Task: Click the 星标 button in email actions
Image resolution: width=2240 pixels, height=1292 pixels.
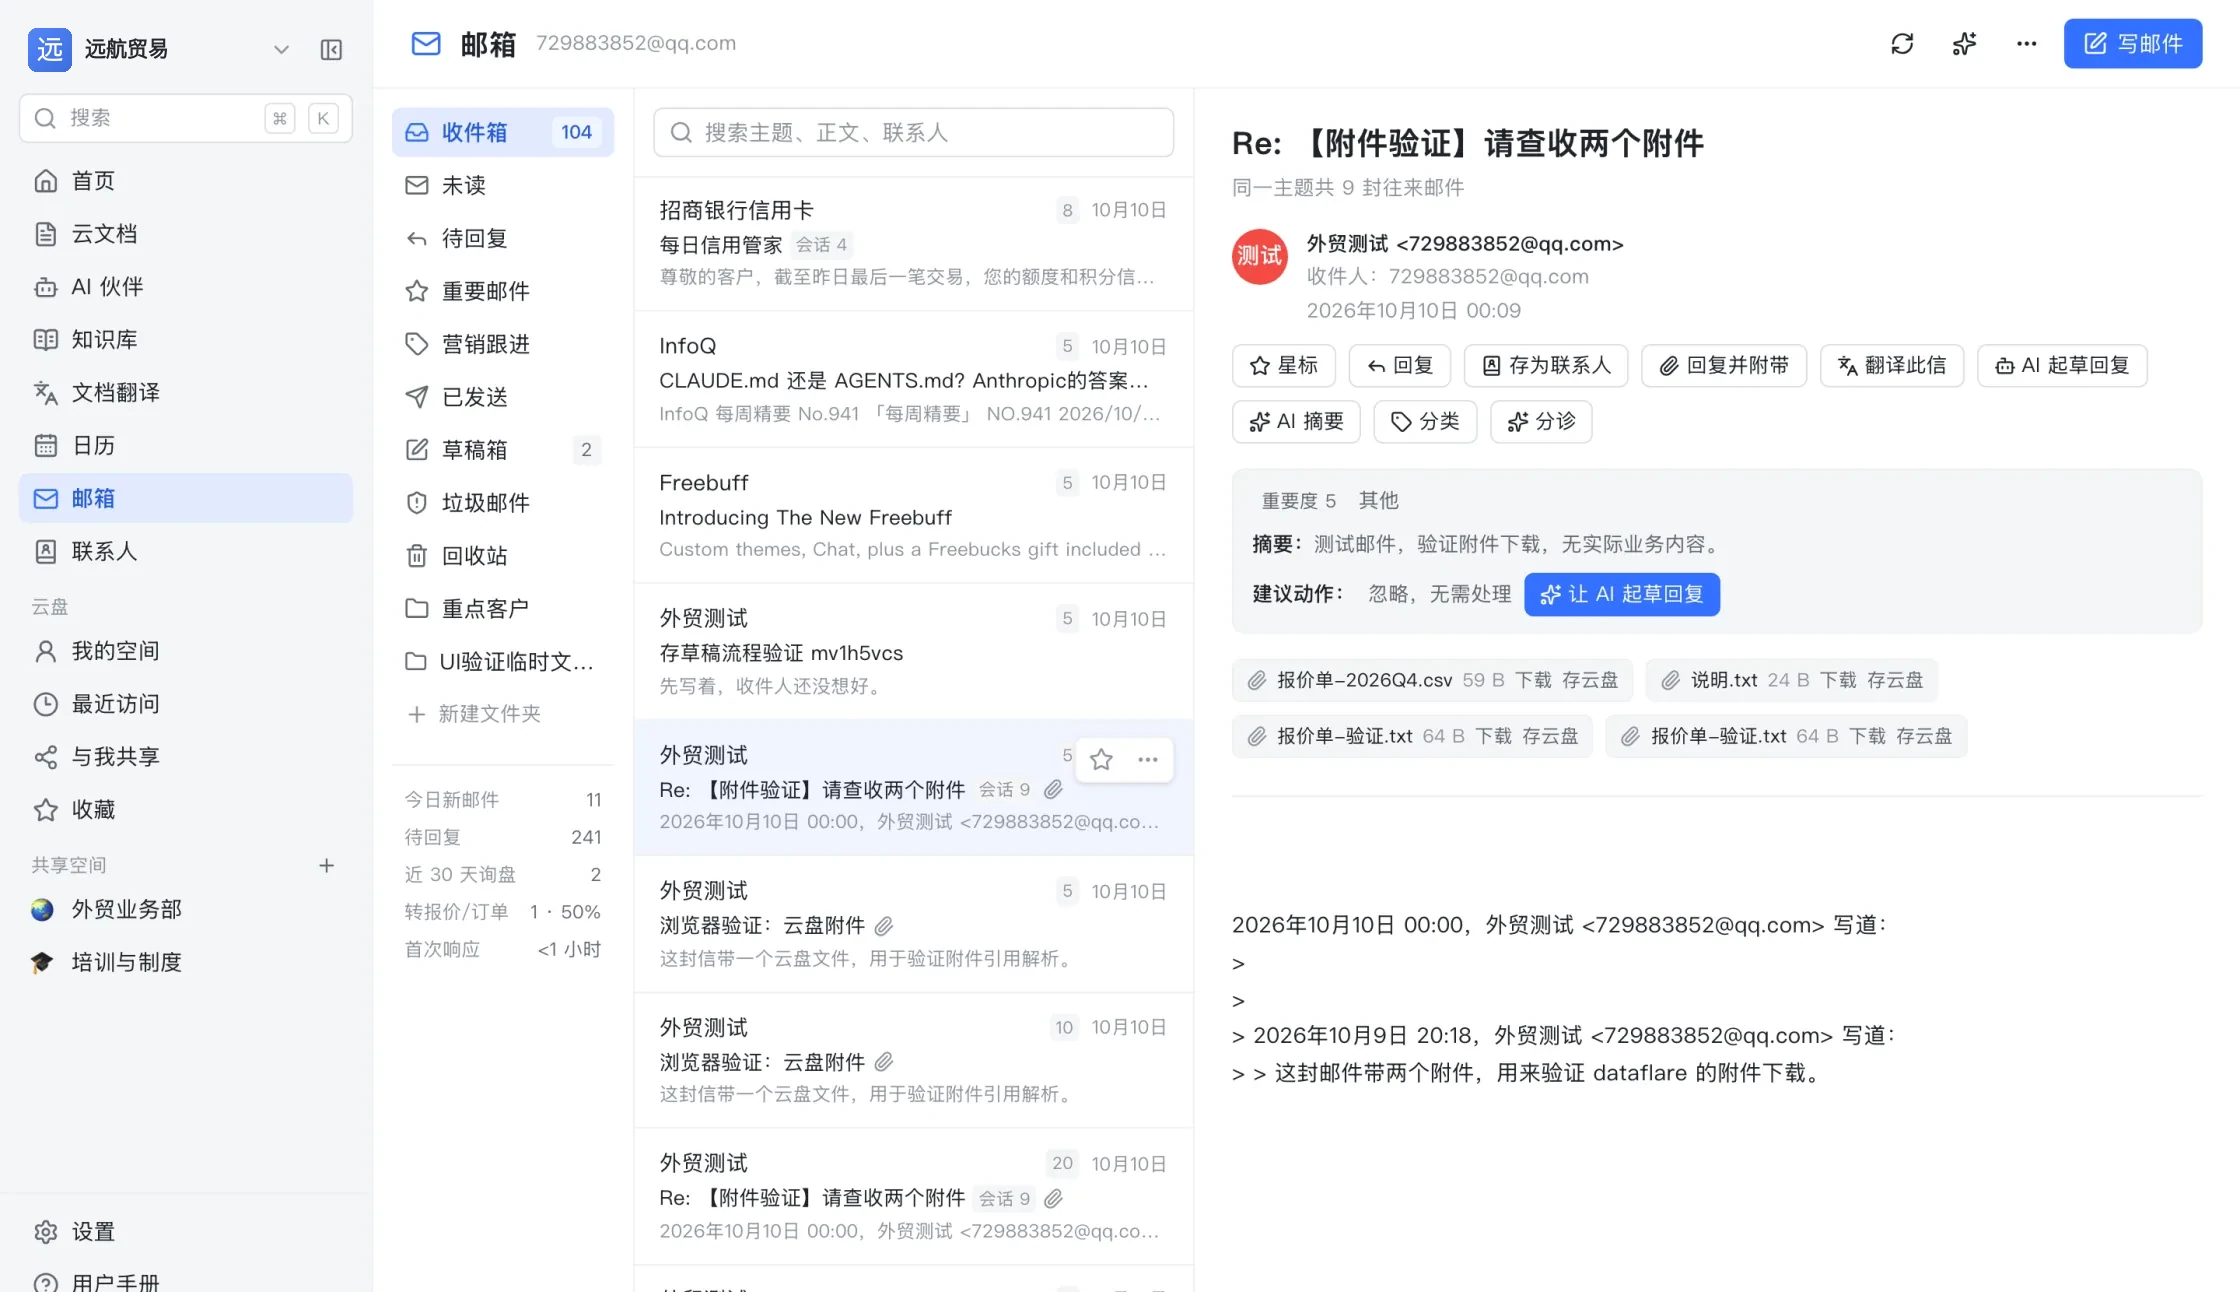Action: point(1284,366)
